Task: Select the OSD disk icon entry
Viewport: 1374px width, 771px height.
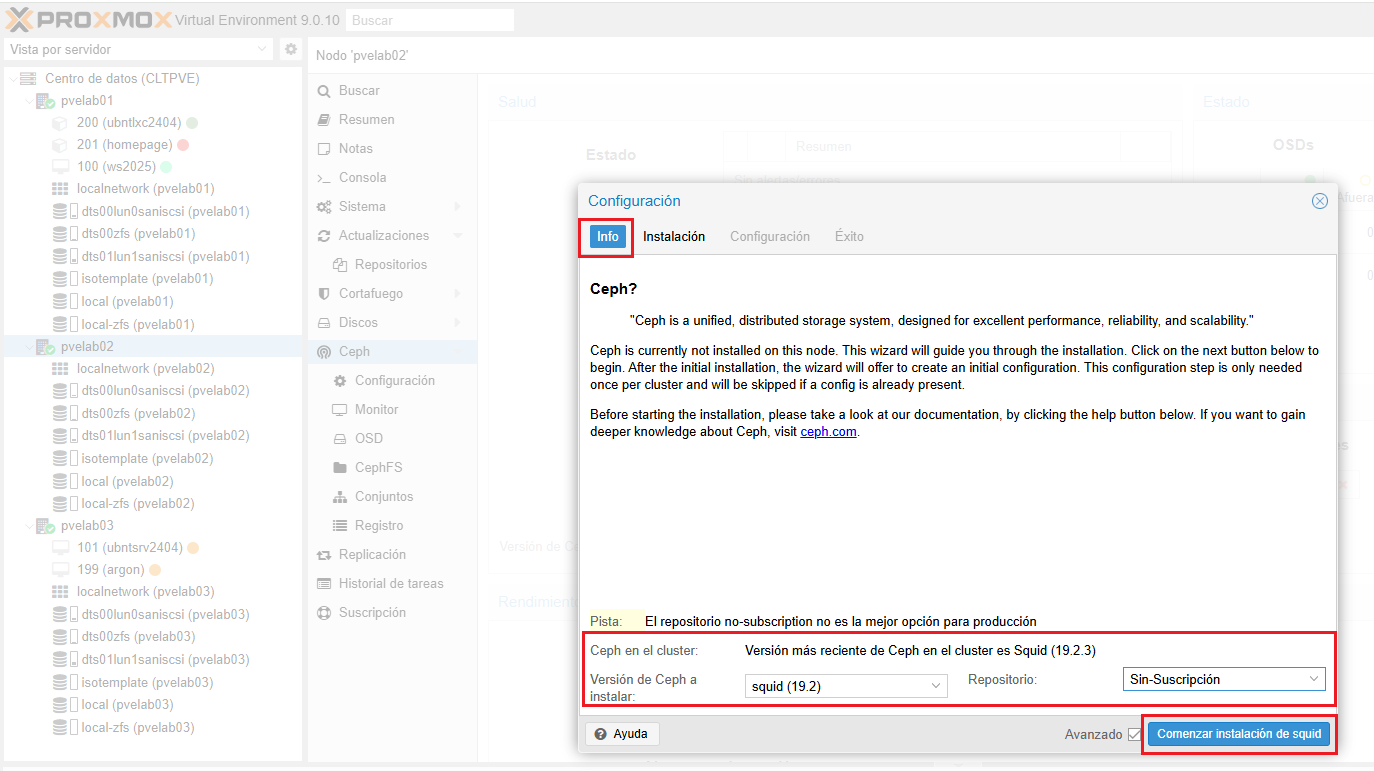Action: coord(339,439)
